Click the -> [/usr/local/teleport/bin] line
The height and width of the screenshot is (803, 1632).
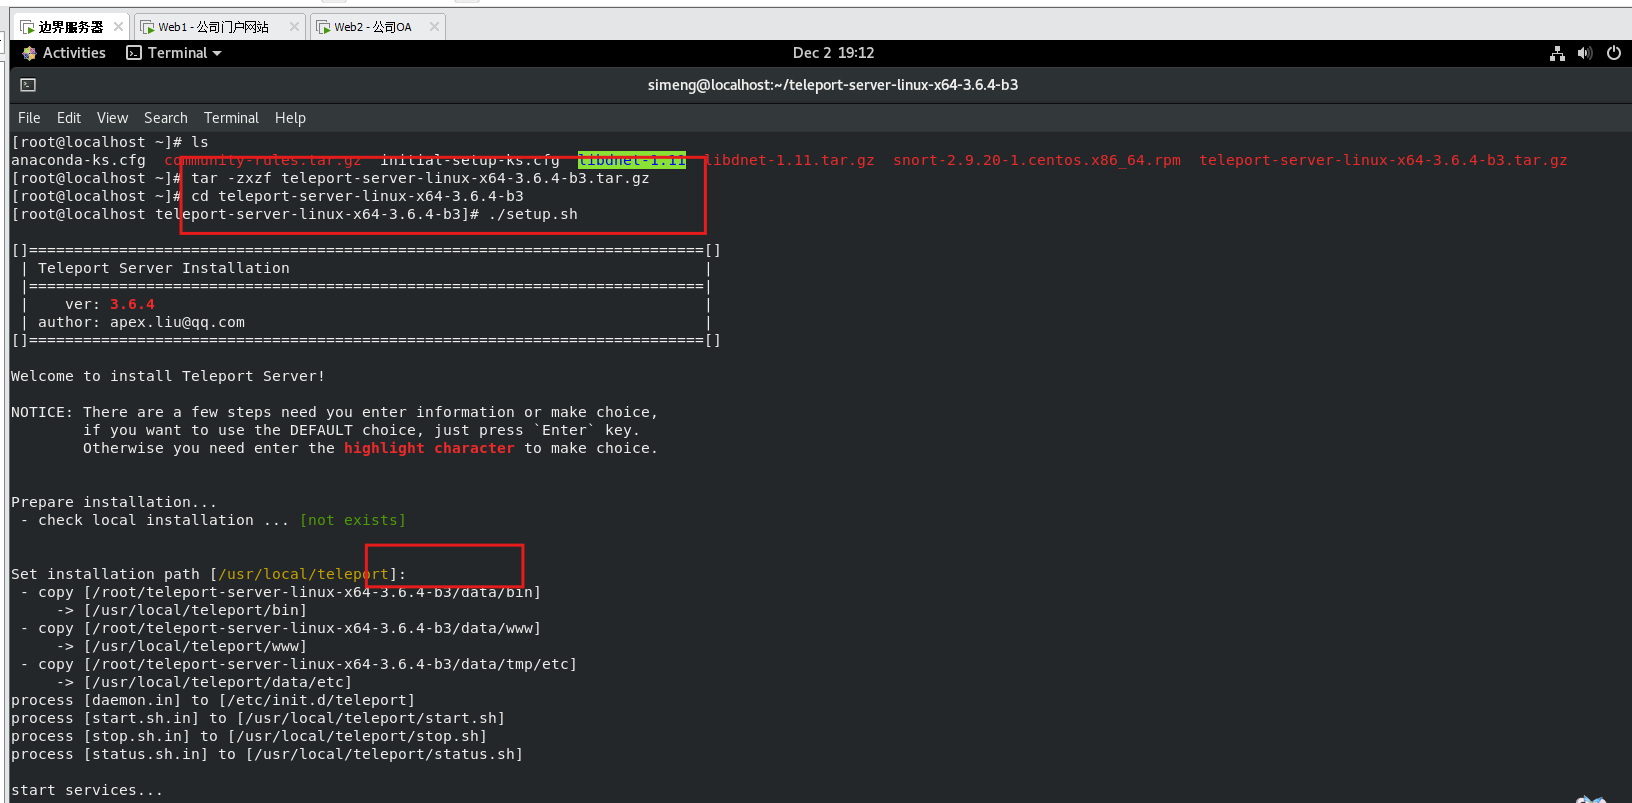pyautogui.click(x=182, y=610)
